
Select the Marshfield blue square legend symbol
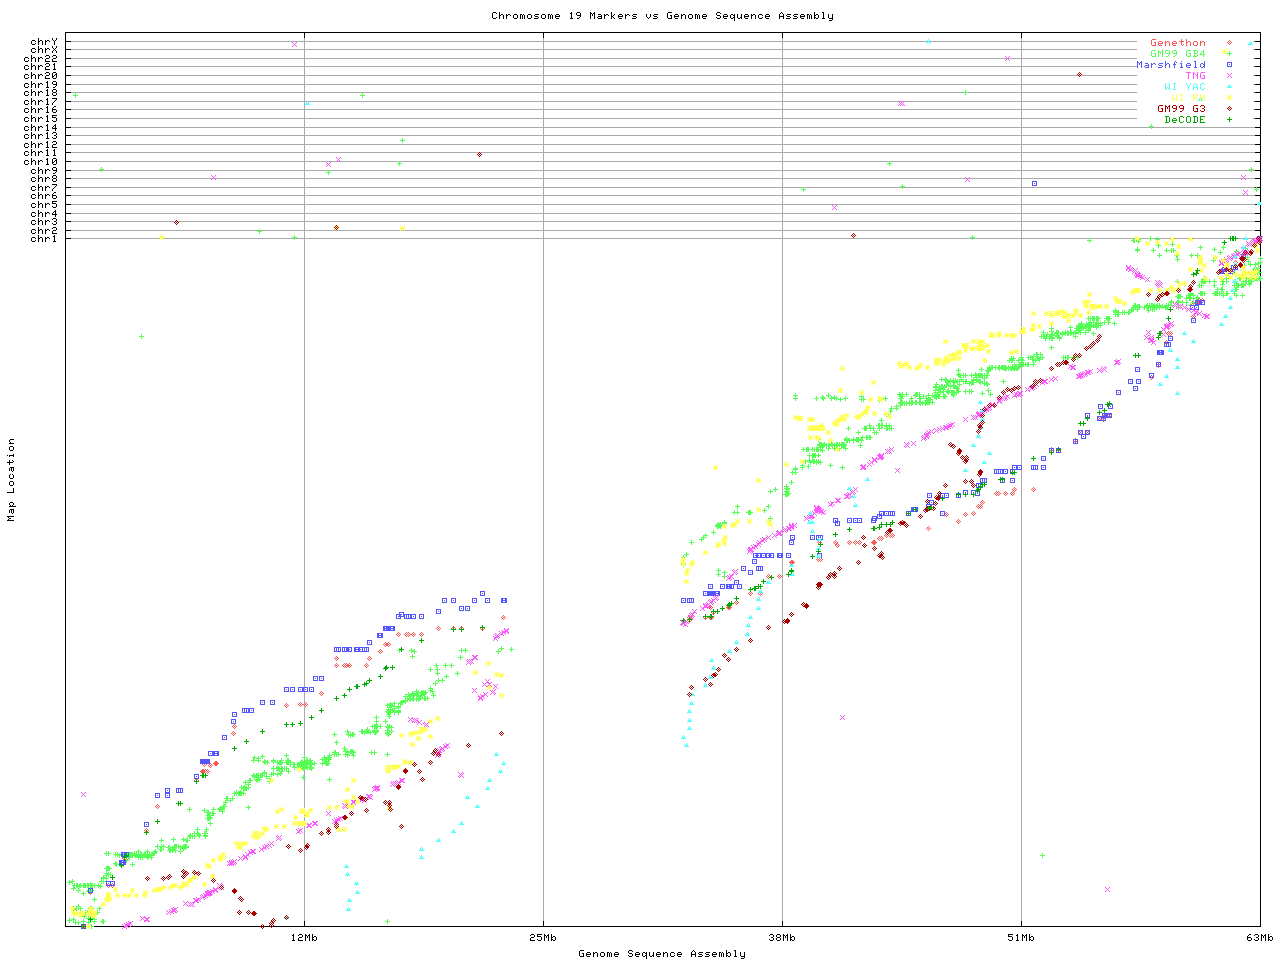(x=1229, y=65)
